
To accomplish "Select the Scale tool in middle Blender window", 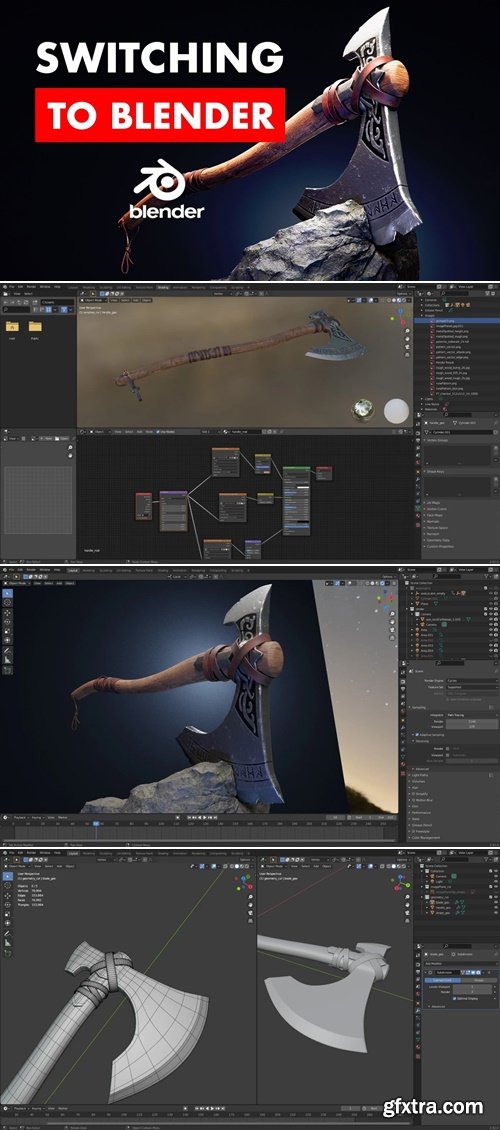I will click(7, 630).
